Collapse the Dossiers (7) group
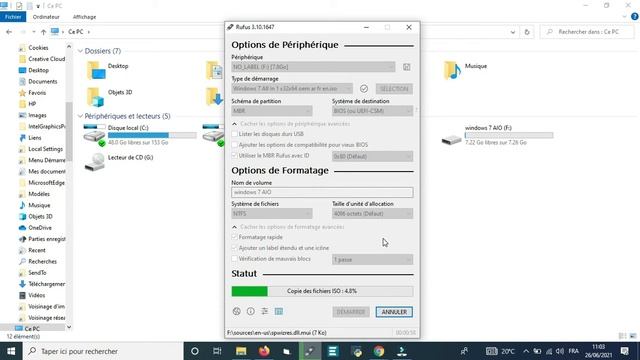Screen dimensions: 640x360 click(x=80, y=51)
